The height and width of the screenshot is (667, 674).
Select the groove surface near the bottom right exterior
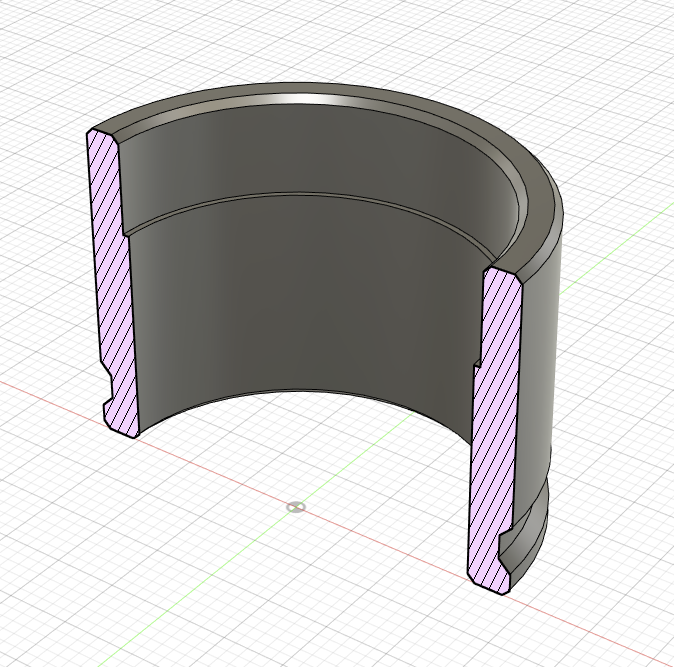(x=527, y=531)
